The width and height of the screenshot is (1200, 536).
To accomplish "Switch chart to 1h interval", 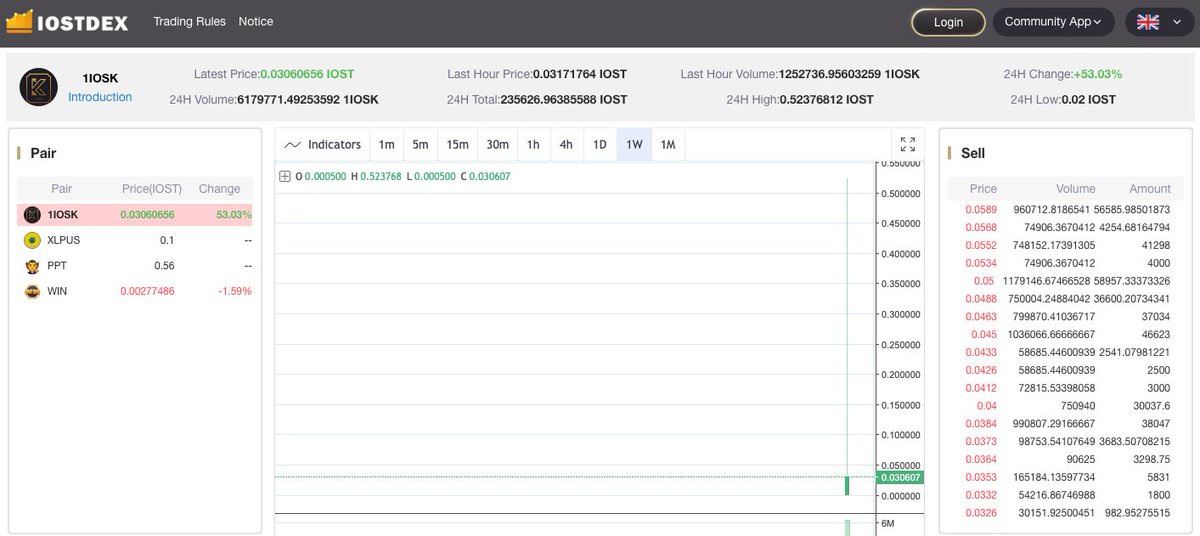I will [533, 145].
